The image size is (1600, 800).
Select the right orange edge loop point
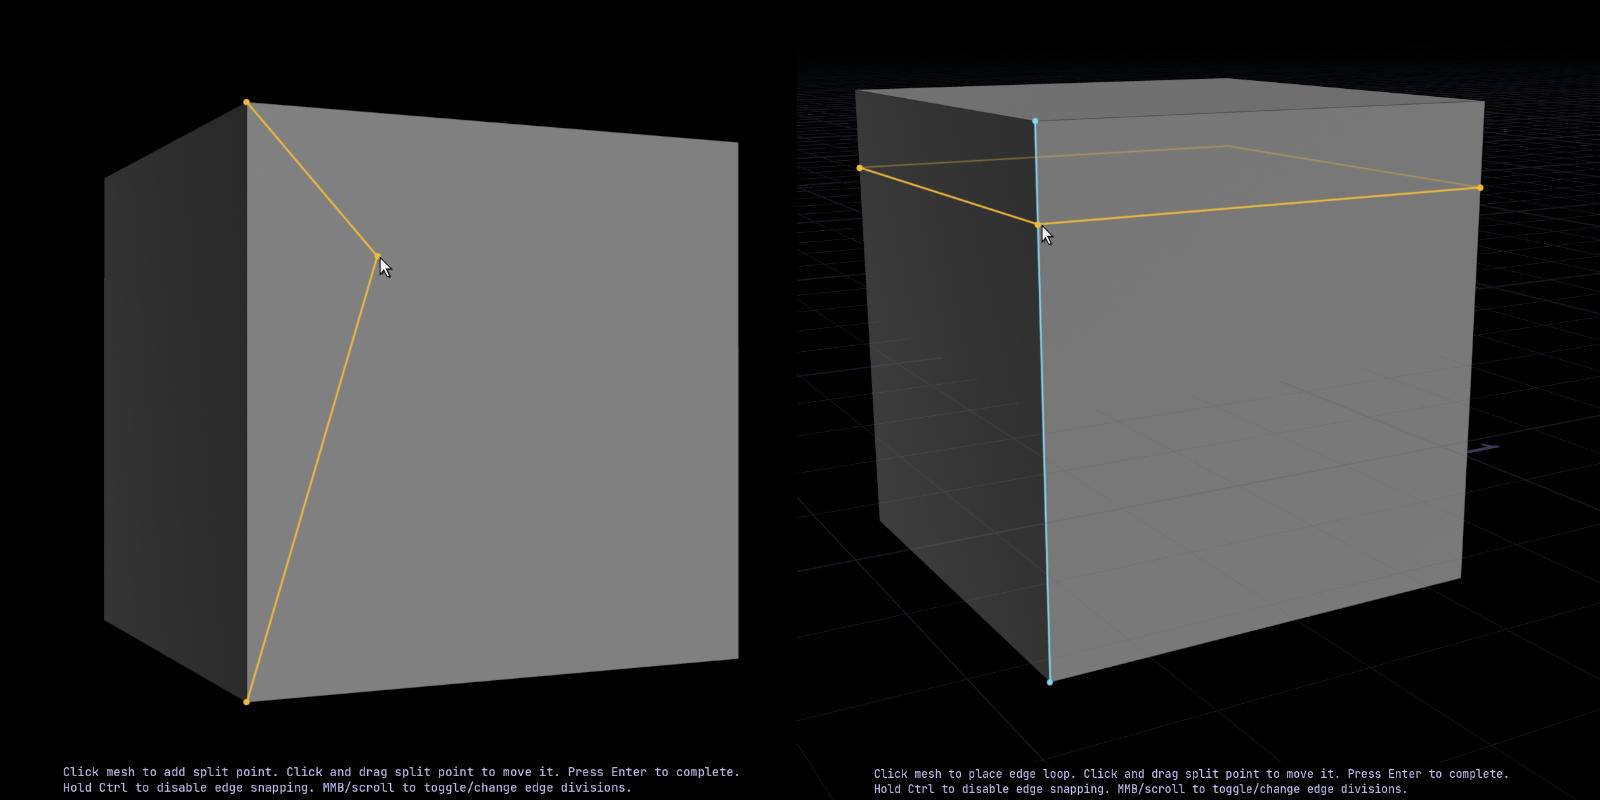pyautogui.click(x=1480, y=188)
